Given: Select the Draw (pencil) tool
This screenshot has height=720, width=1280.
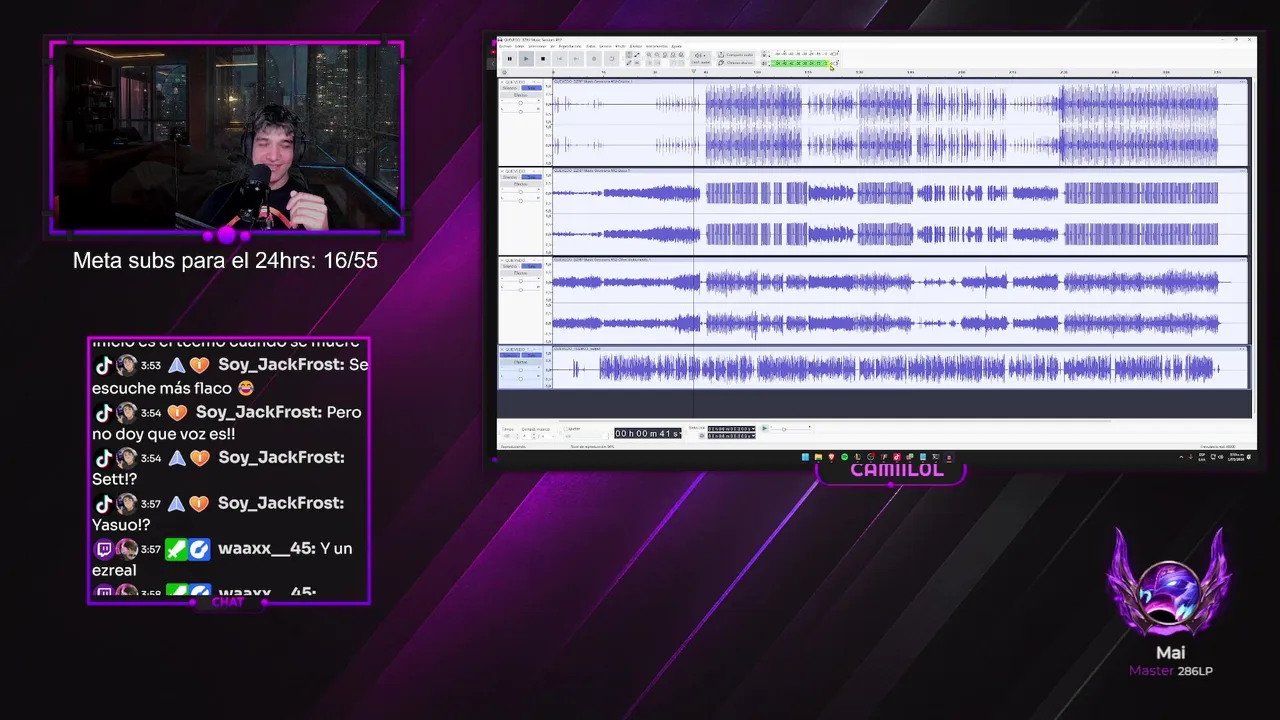Looking at the screenshot, I should 629,63.
